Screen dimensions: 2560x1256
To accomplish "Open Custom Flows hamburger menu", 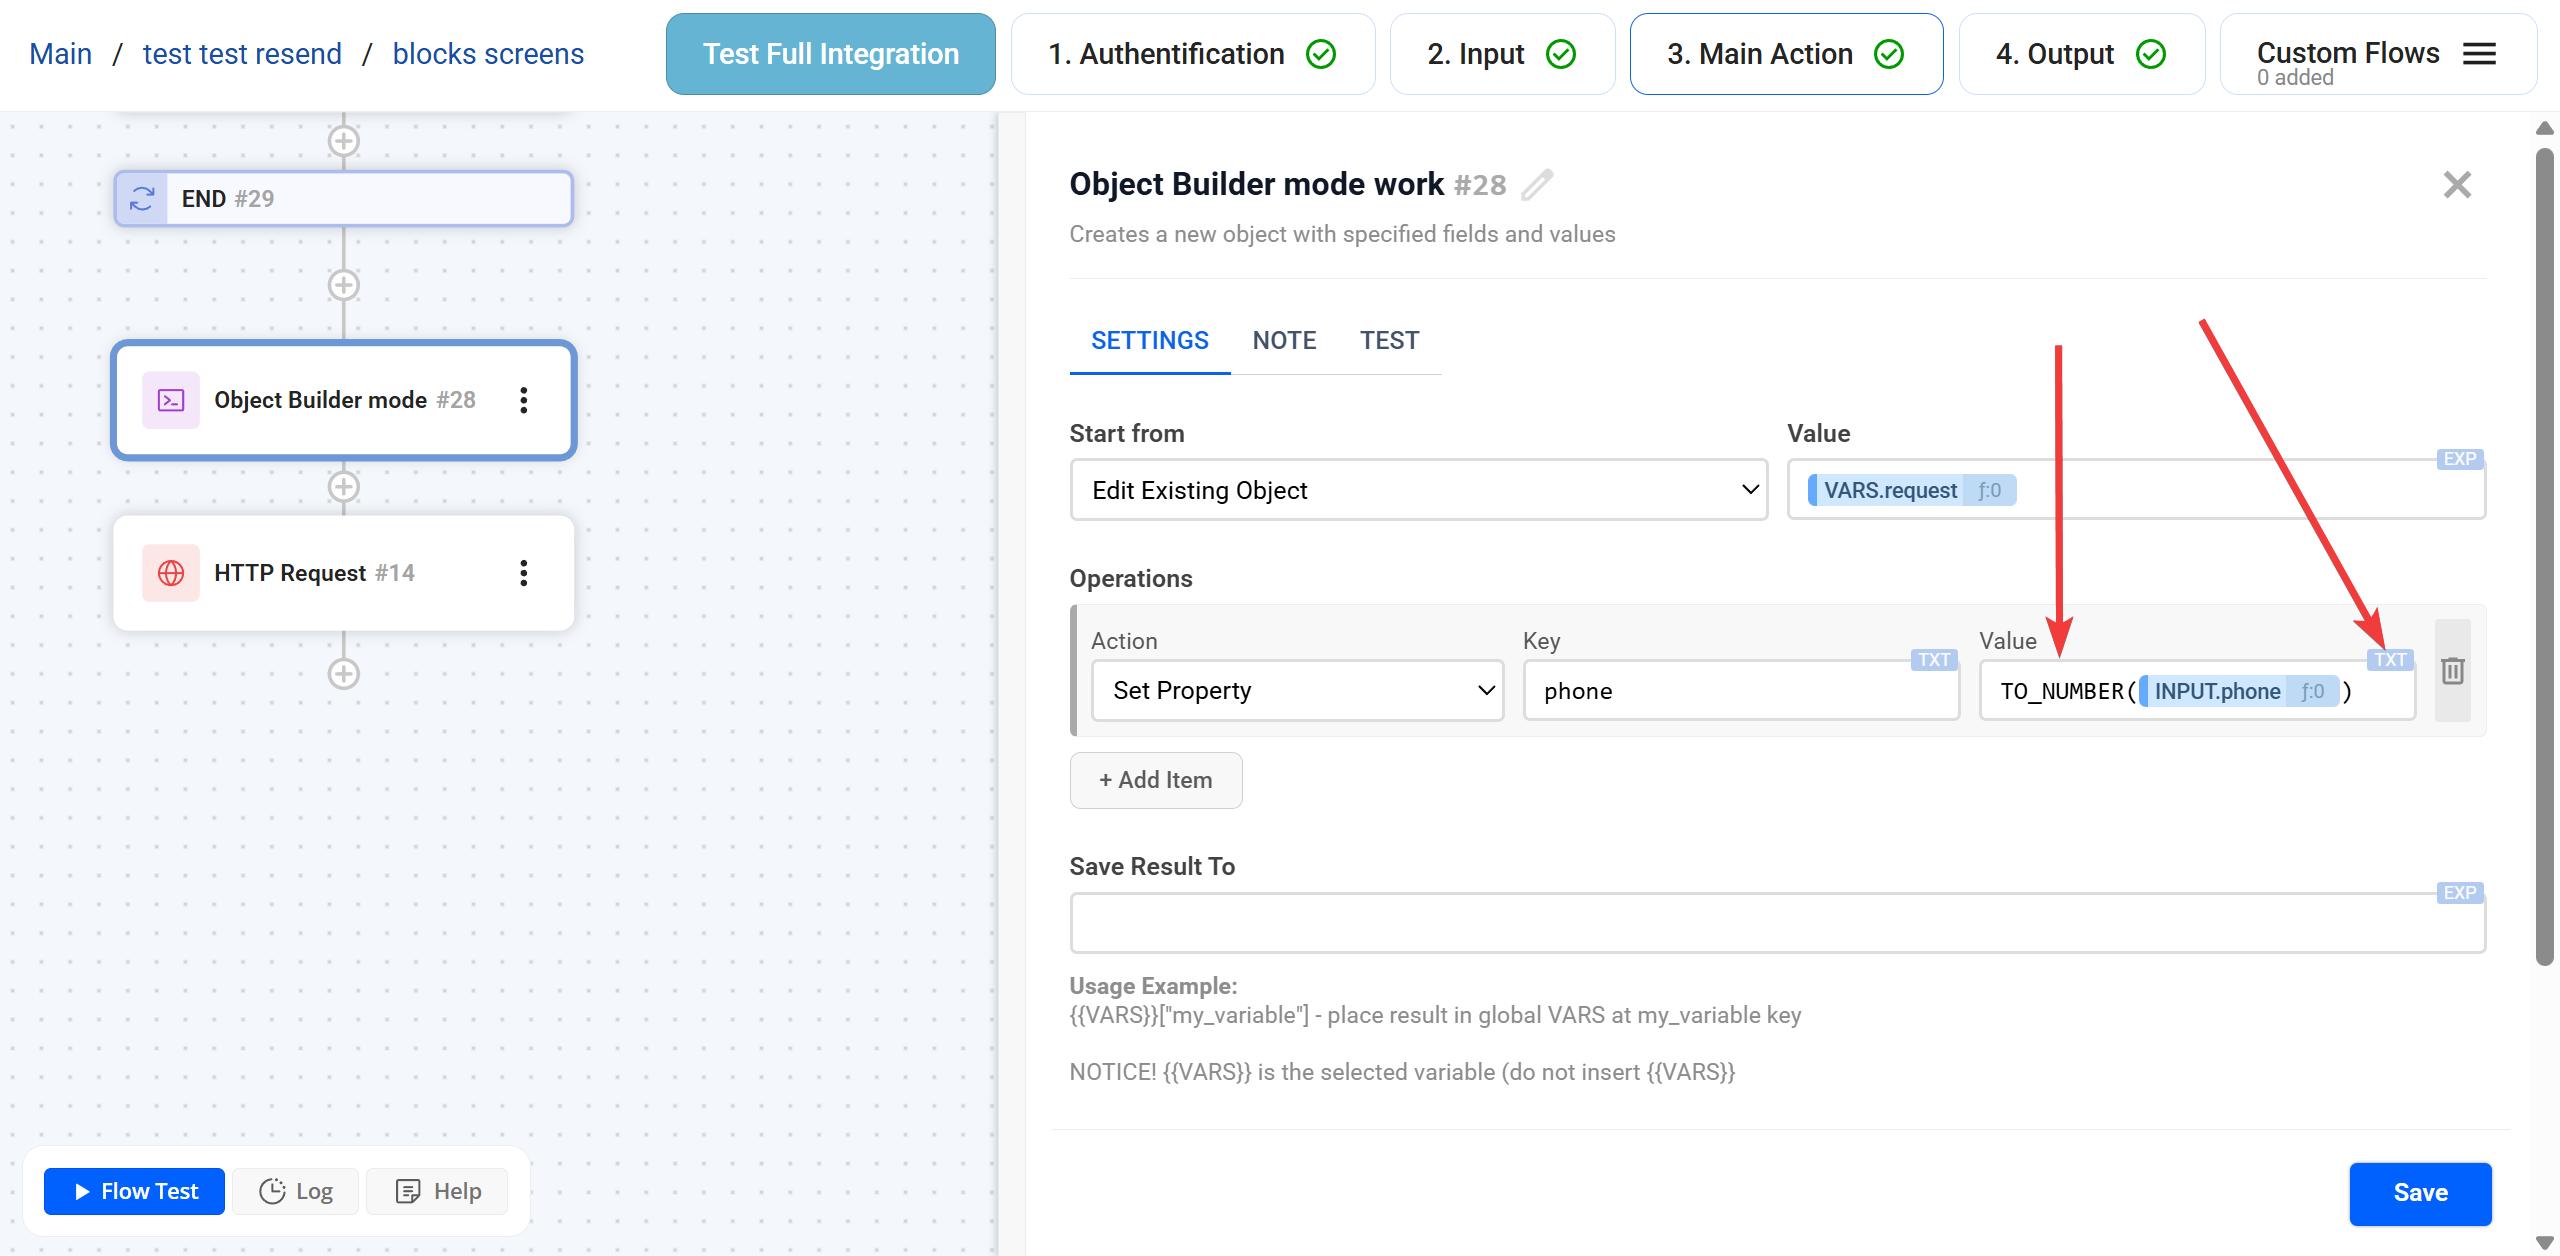I will (2479, 54).
